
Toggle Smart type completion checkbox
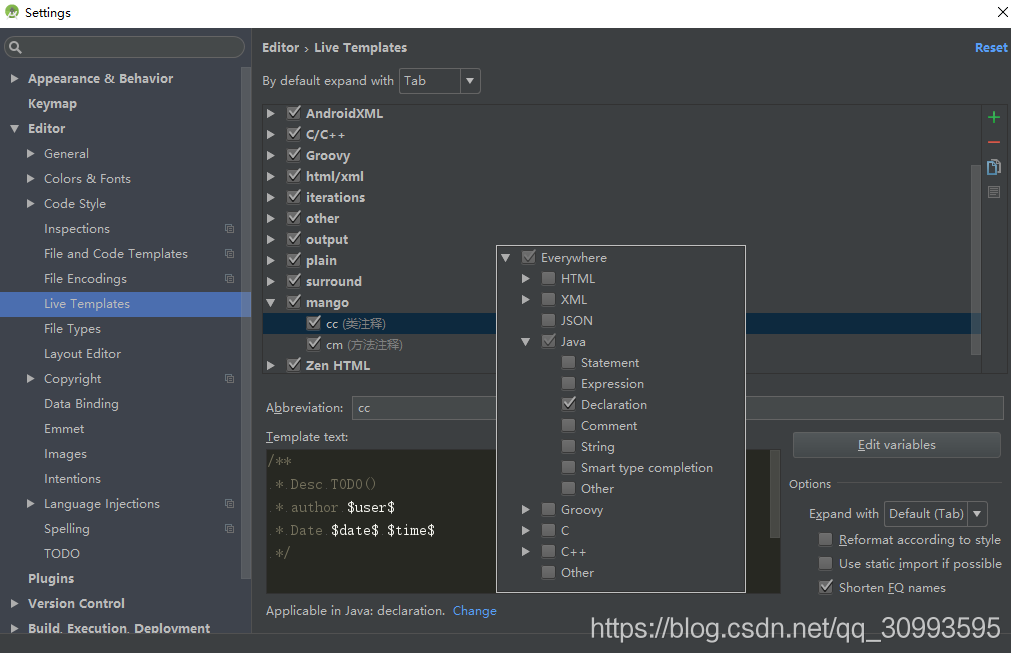tap(568, 467)
